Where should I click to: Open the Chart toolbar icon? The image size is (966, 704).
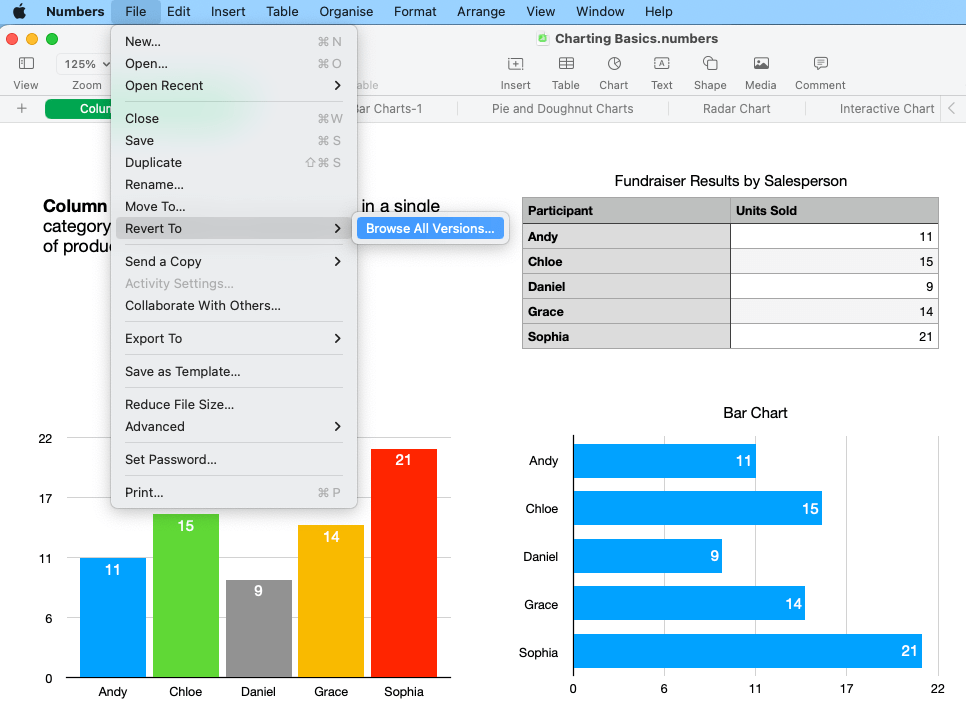coord(613,64)
